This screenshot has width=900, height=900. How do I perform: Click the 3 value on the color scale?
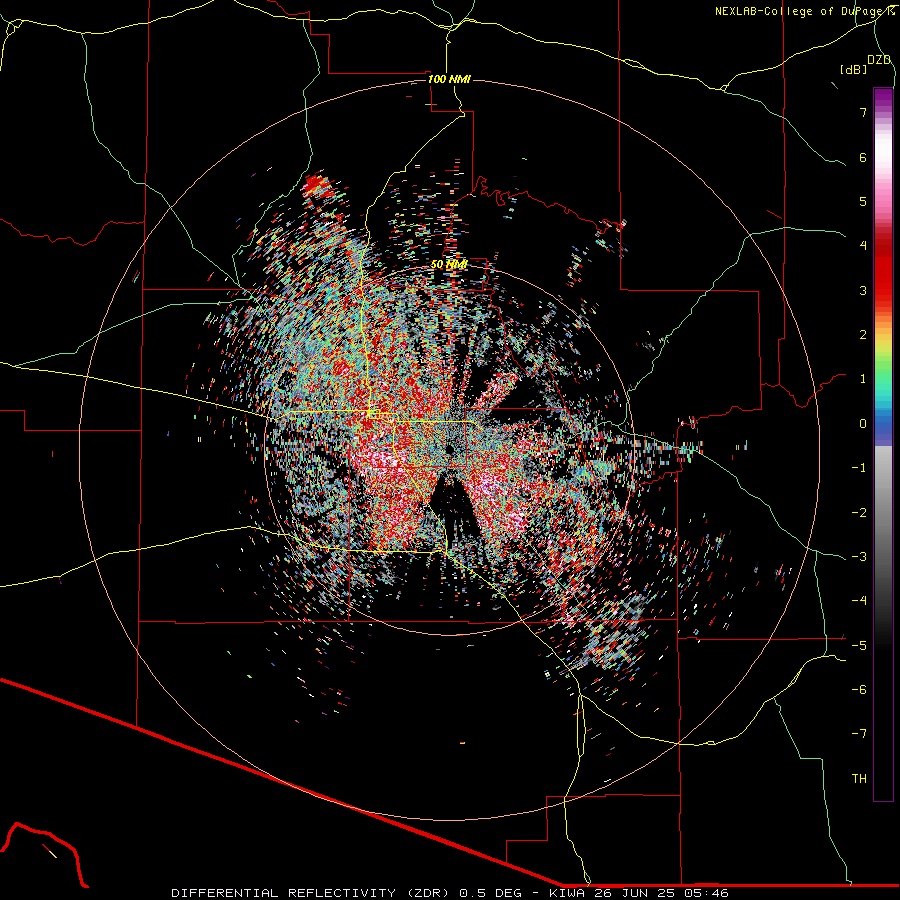click(863, 290)
